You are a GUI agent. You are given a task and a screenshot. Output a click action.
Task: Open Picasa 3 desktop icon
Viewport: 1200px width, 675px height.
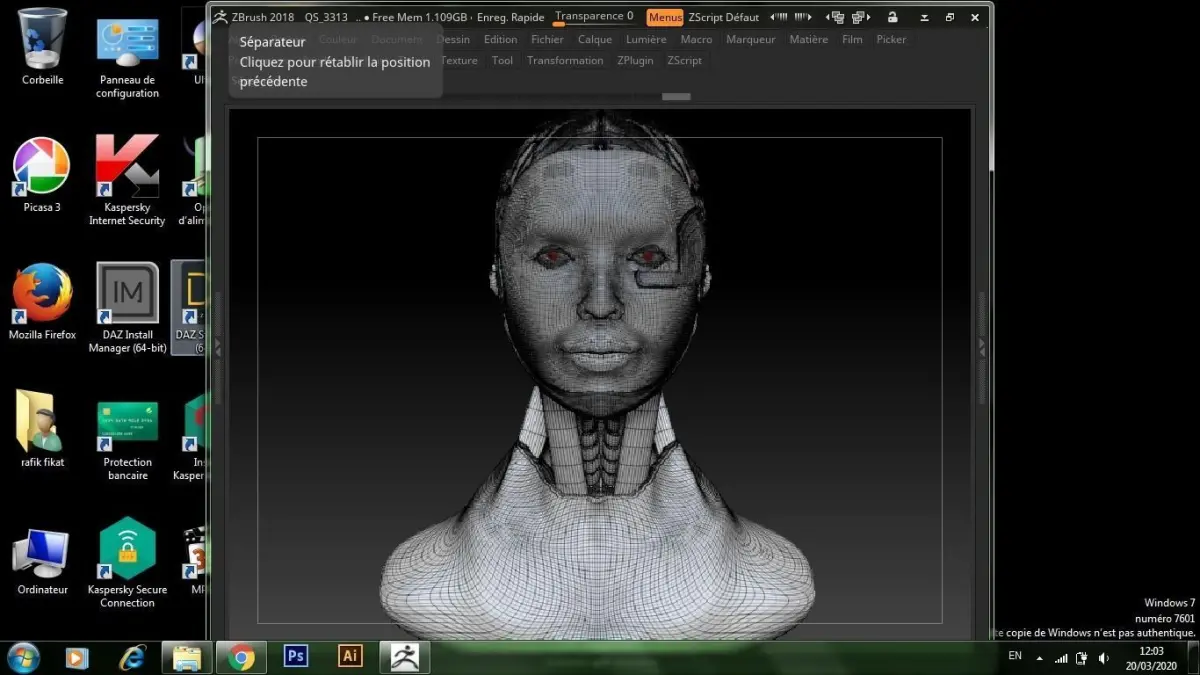(x=42, y=175)
